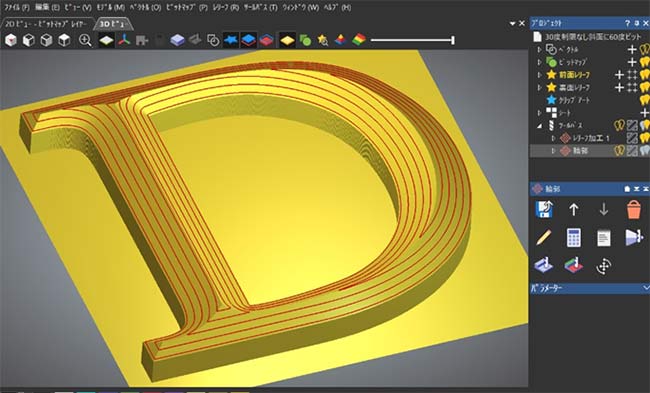This screenshot has height=393, width=650.
Task: Expand the ビットマップ tree node
Action: click(539, 62)
